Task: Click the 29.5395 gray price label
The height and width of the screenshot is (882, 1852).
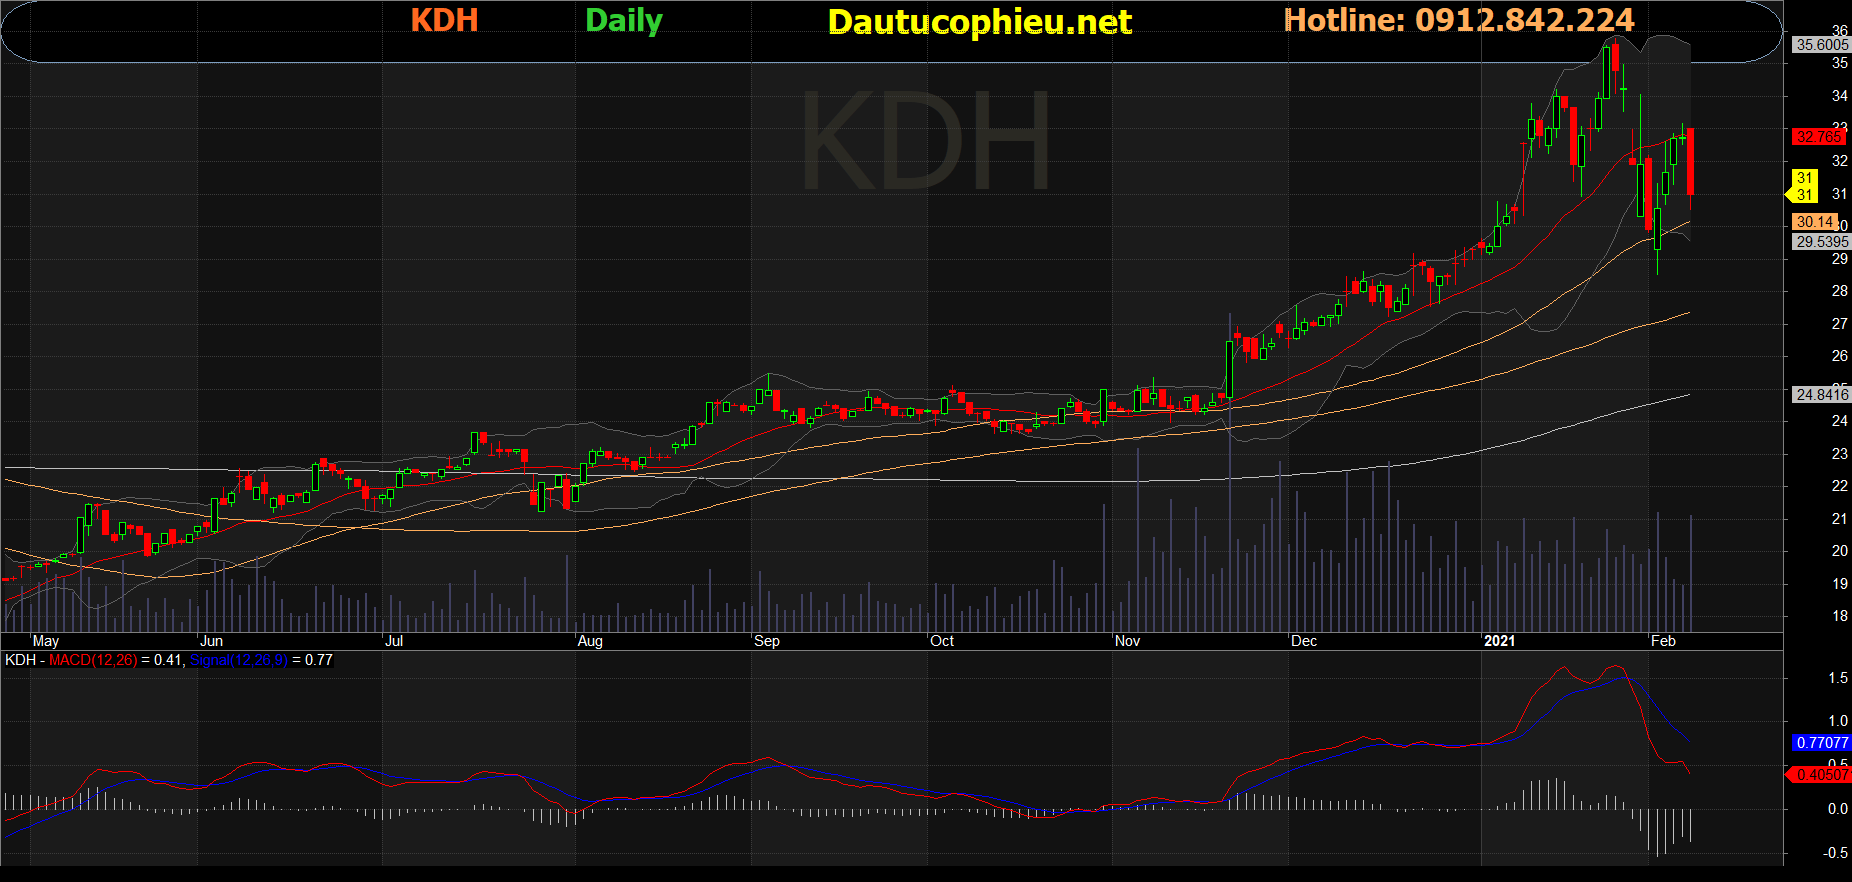Action: 1821,242
